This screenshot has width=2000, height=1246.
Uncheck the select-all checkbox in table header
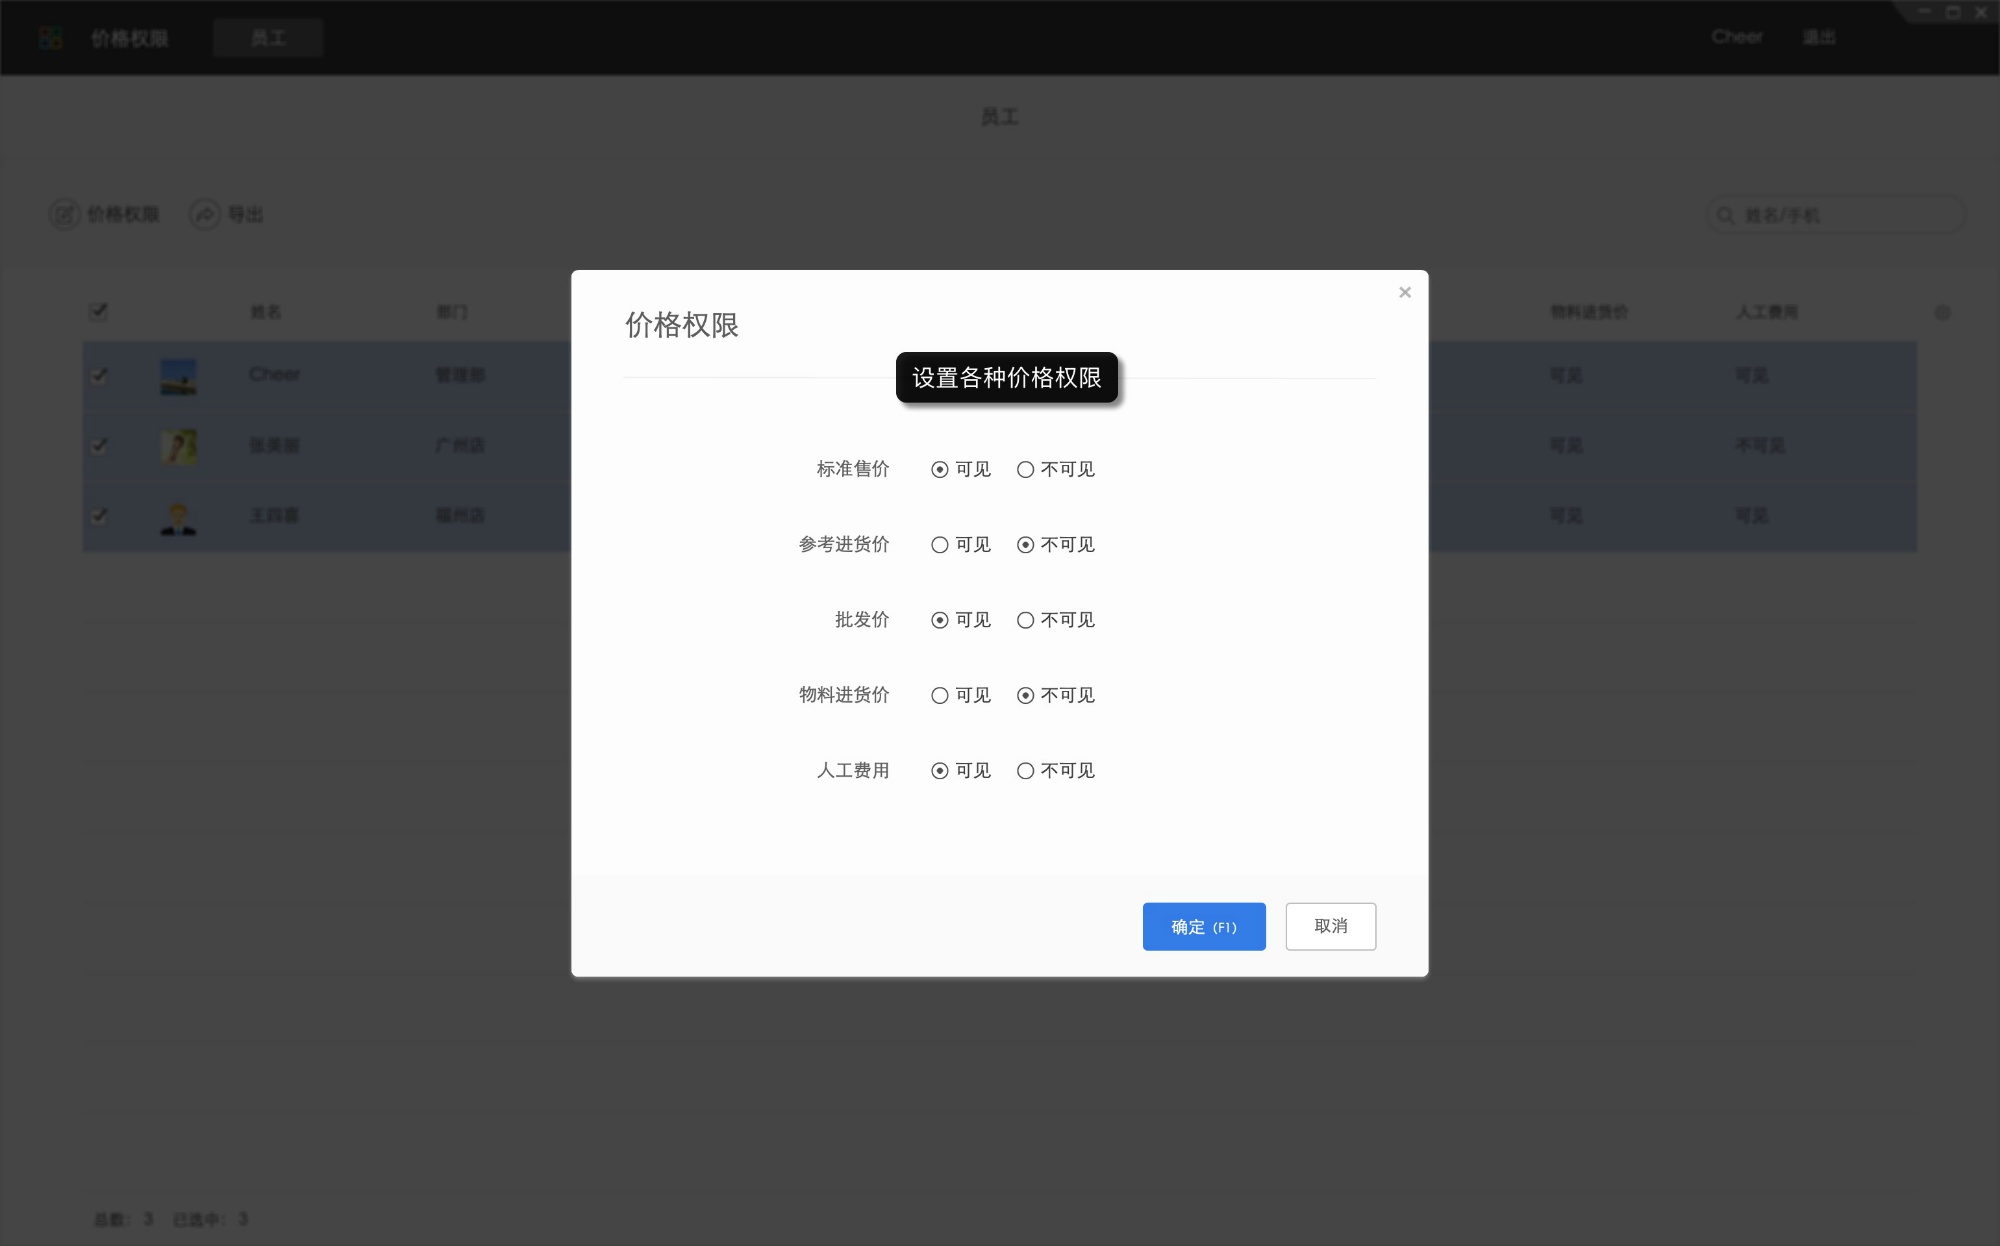(x=98, y=312)
